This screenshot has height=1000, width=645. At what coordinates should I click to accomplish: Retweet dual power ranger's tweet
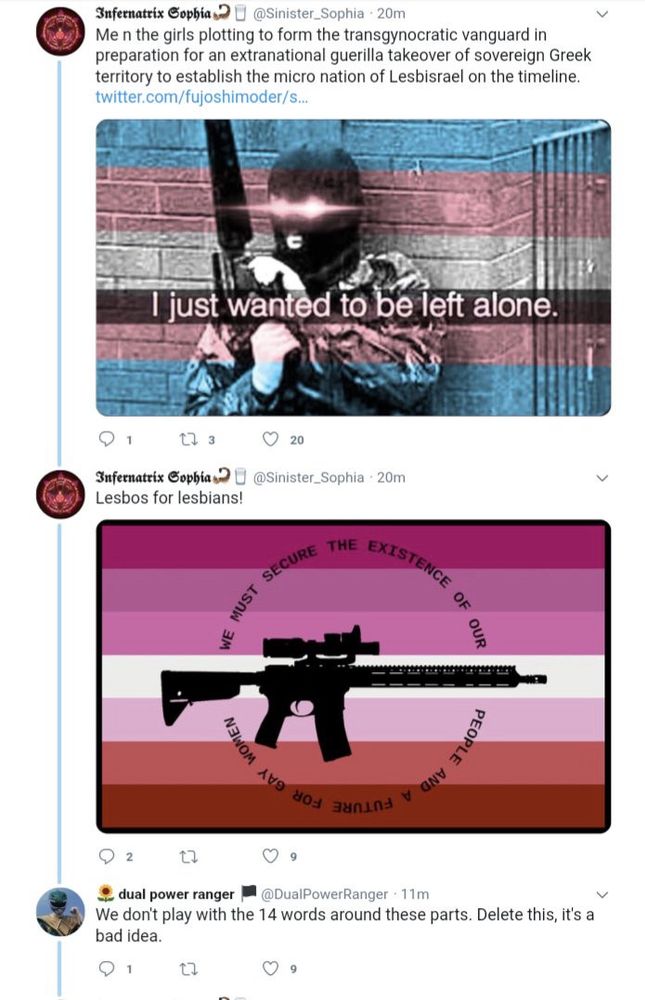188,969
